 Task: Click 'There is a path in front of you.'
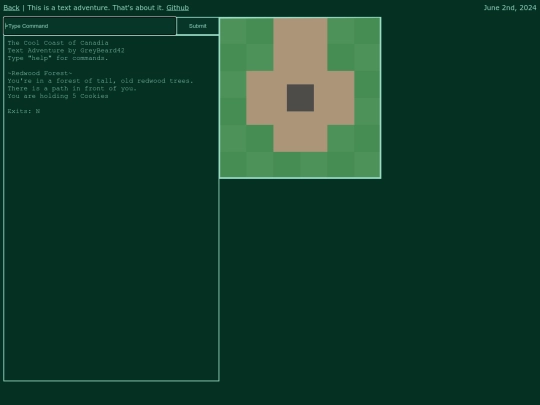(x=72, y=88)
